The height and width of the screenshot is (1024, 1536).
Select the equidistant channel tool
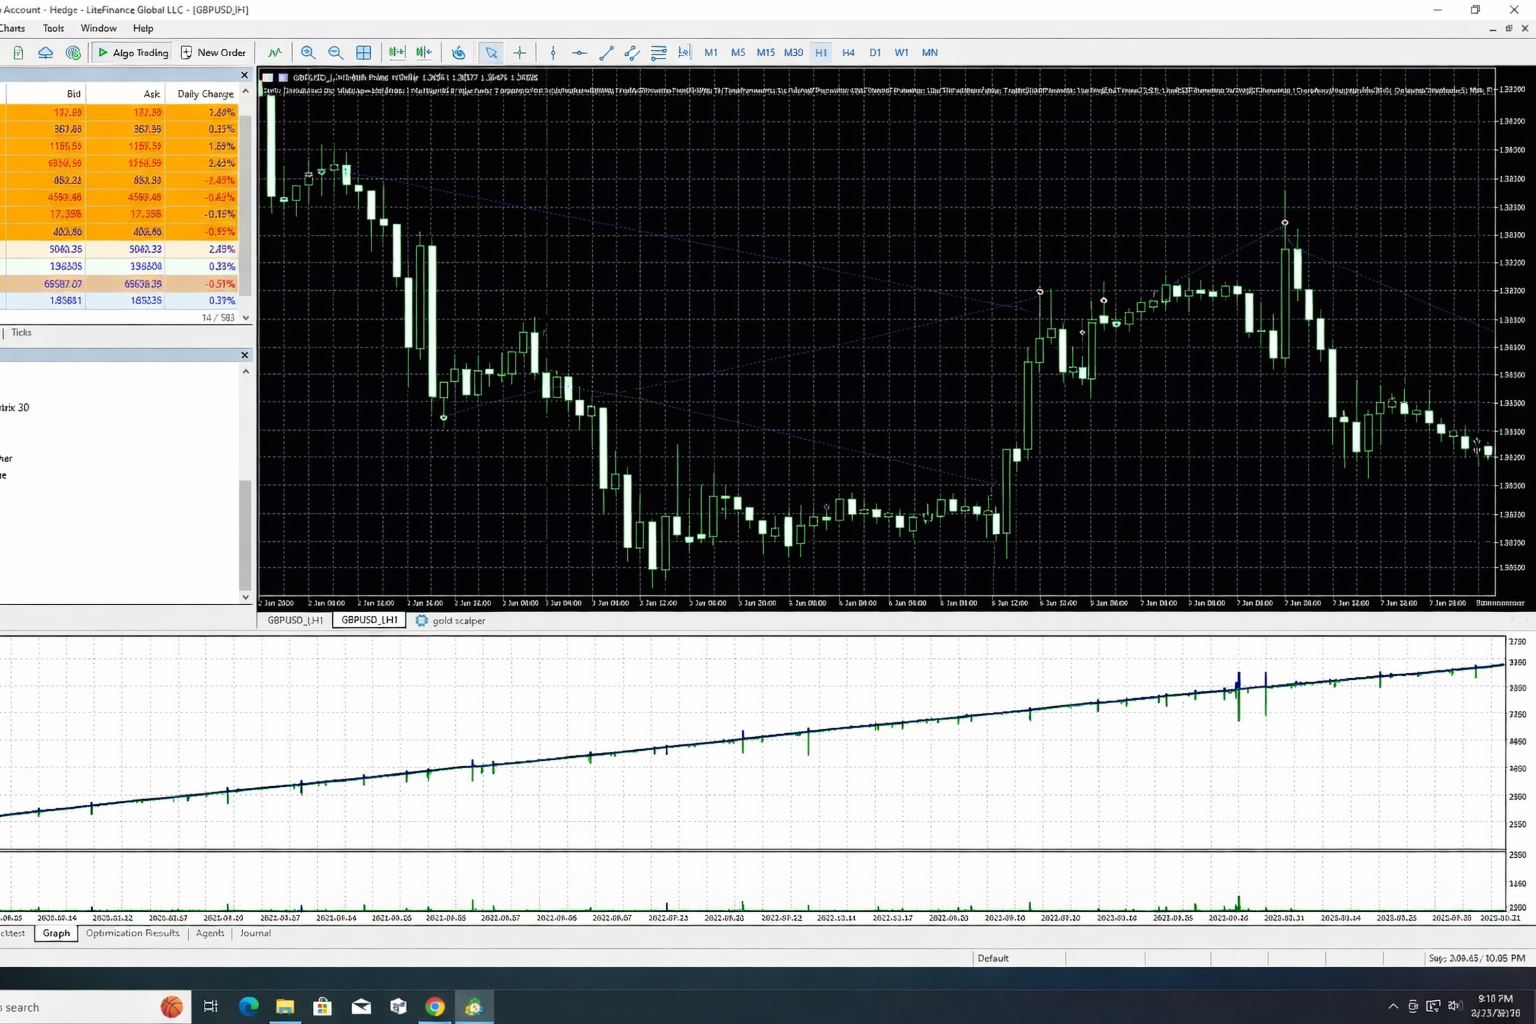point(632,52)
